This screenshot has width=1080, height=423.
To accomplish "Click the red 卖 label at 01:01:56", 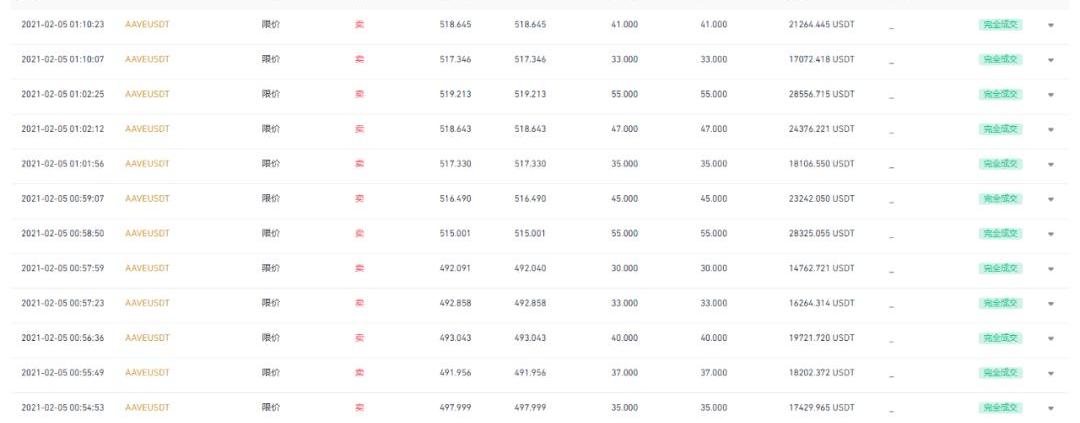I will coord(359,163).
